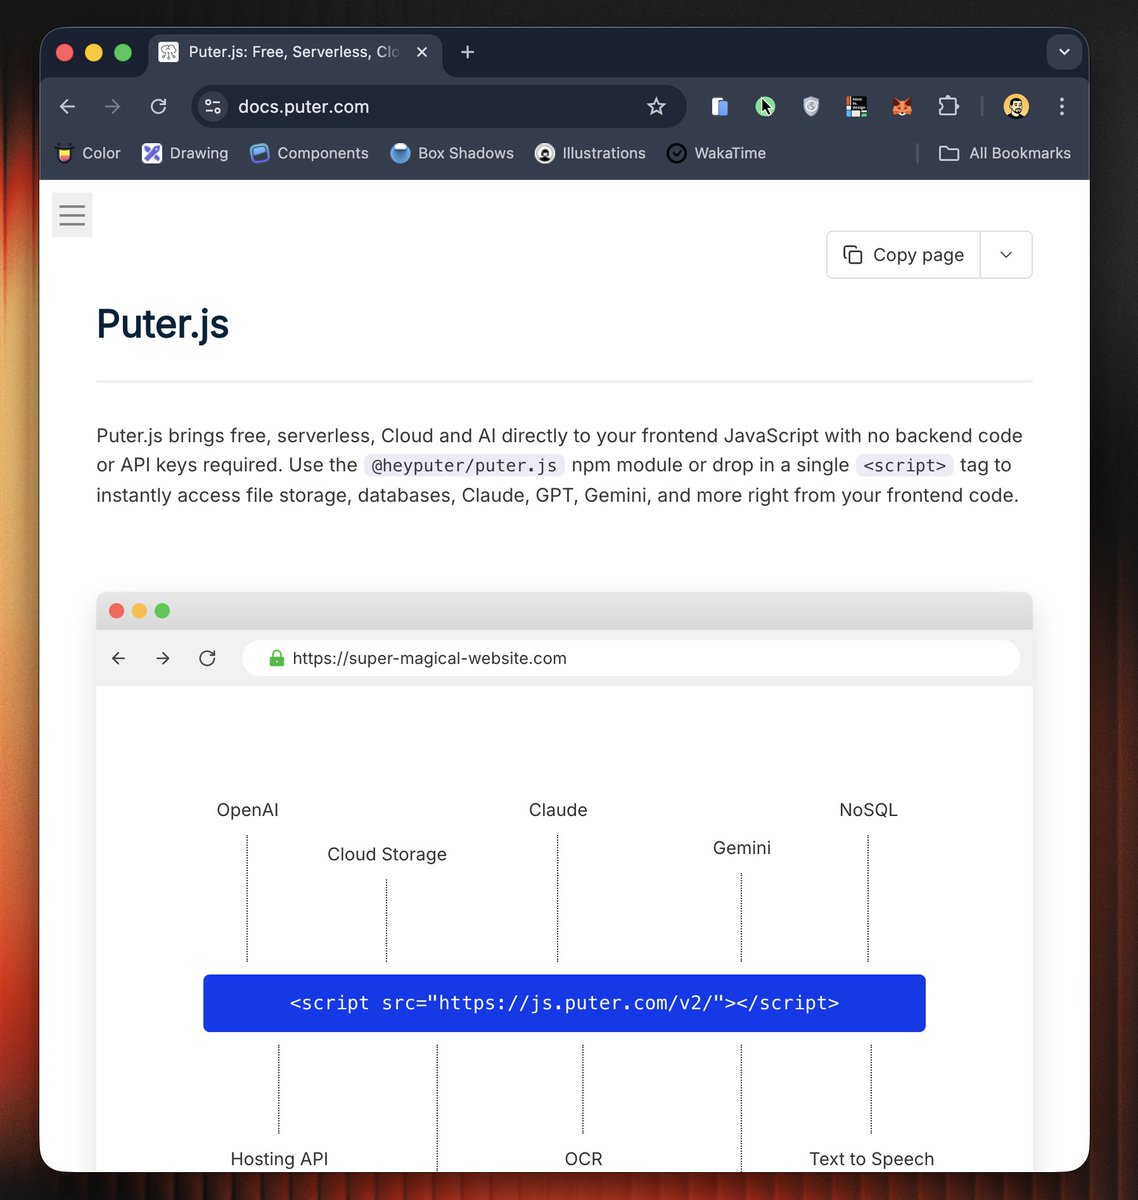1138x1200 pixels.
Task: Click the OpenAI label in diagram
Action: 247,810
